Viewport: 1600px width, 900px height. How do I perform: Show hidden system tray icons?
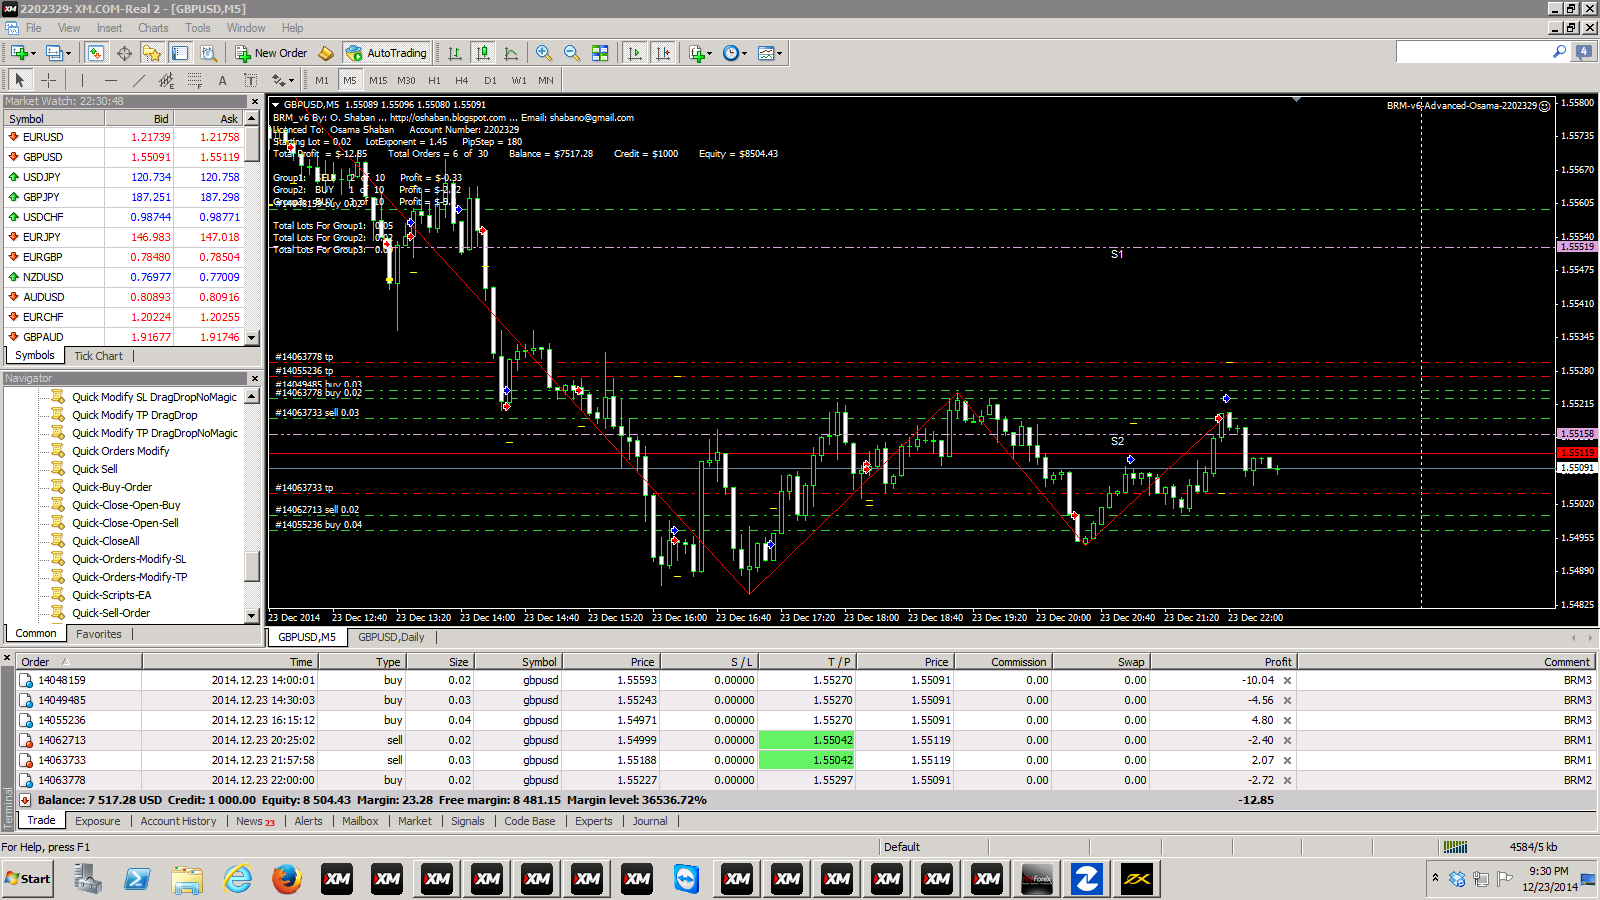(1435, 878)
